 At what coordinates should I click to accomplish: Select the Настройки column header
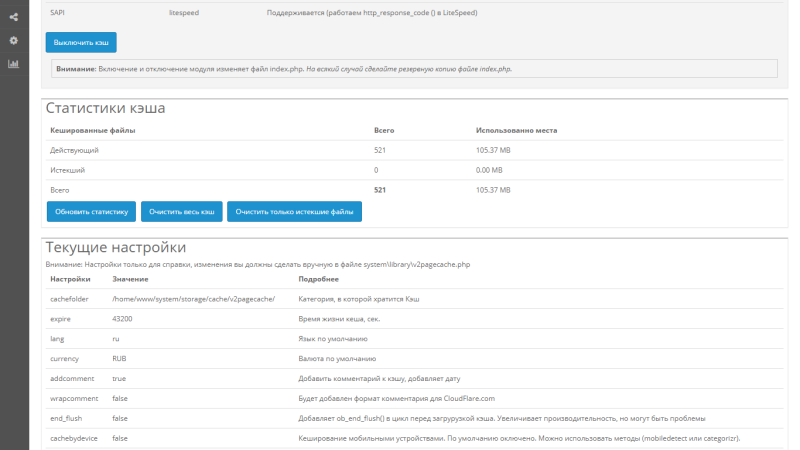70,279
